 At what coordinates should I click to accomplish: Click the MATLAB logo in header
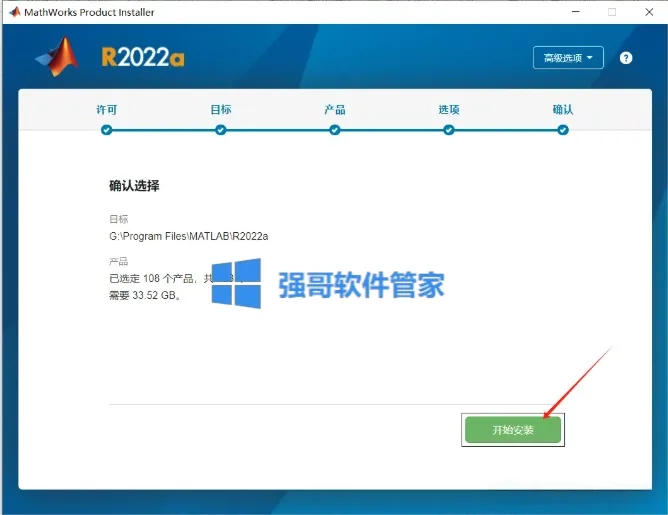[57, 57]
